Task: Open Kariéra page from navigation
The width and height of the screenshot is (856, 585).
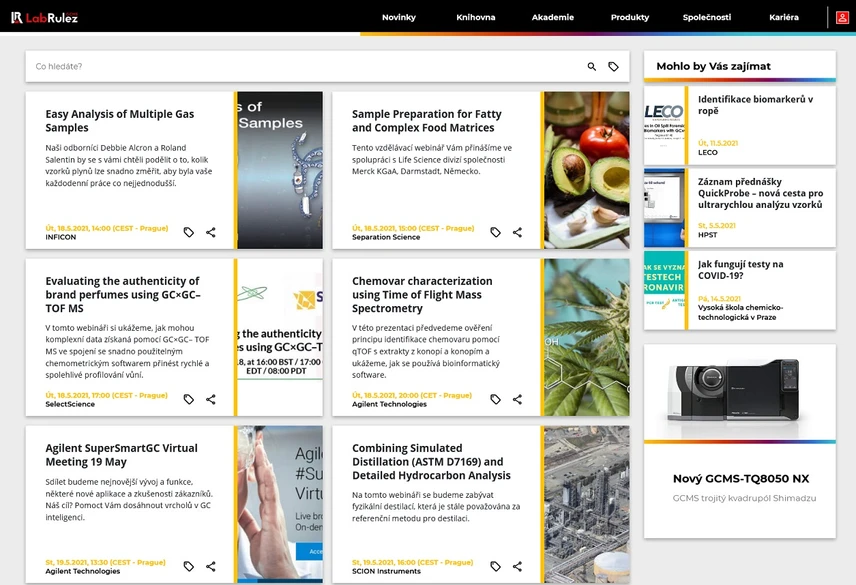Action: [x=784, y=17]
